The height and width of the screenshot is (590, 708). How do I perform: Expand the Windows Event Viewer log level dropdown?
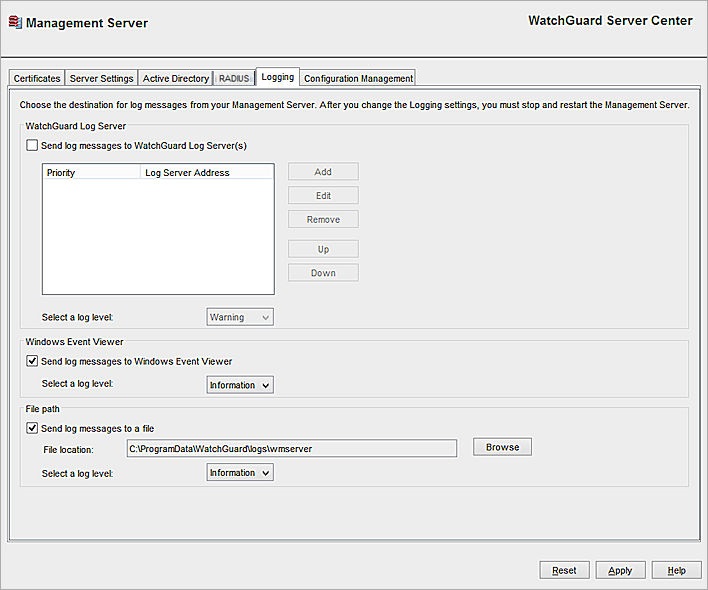tap(240, 385)
